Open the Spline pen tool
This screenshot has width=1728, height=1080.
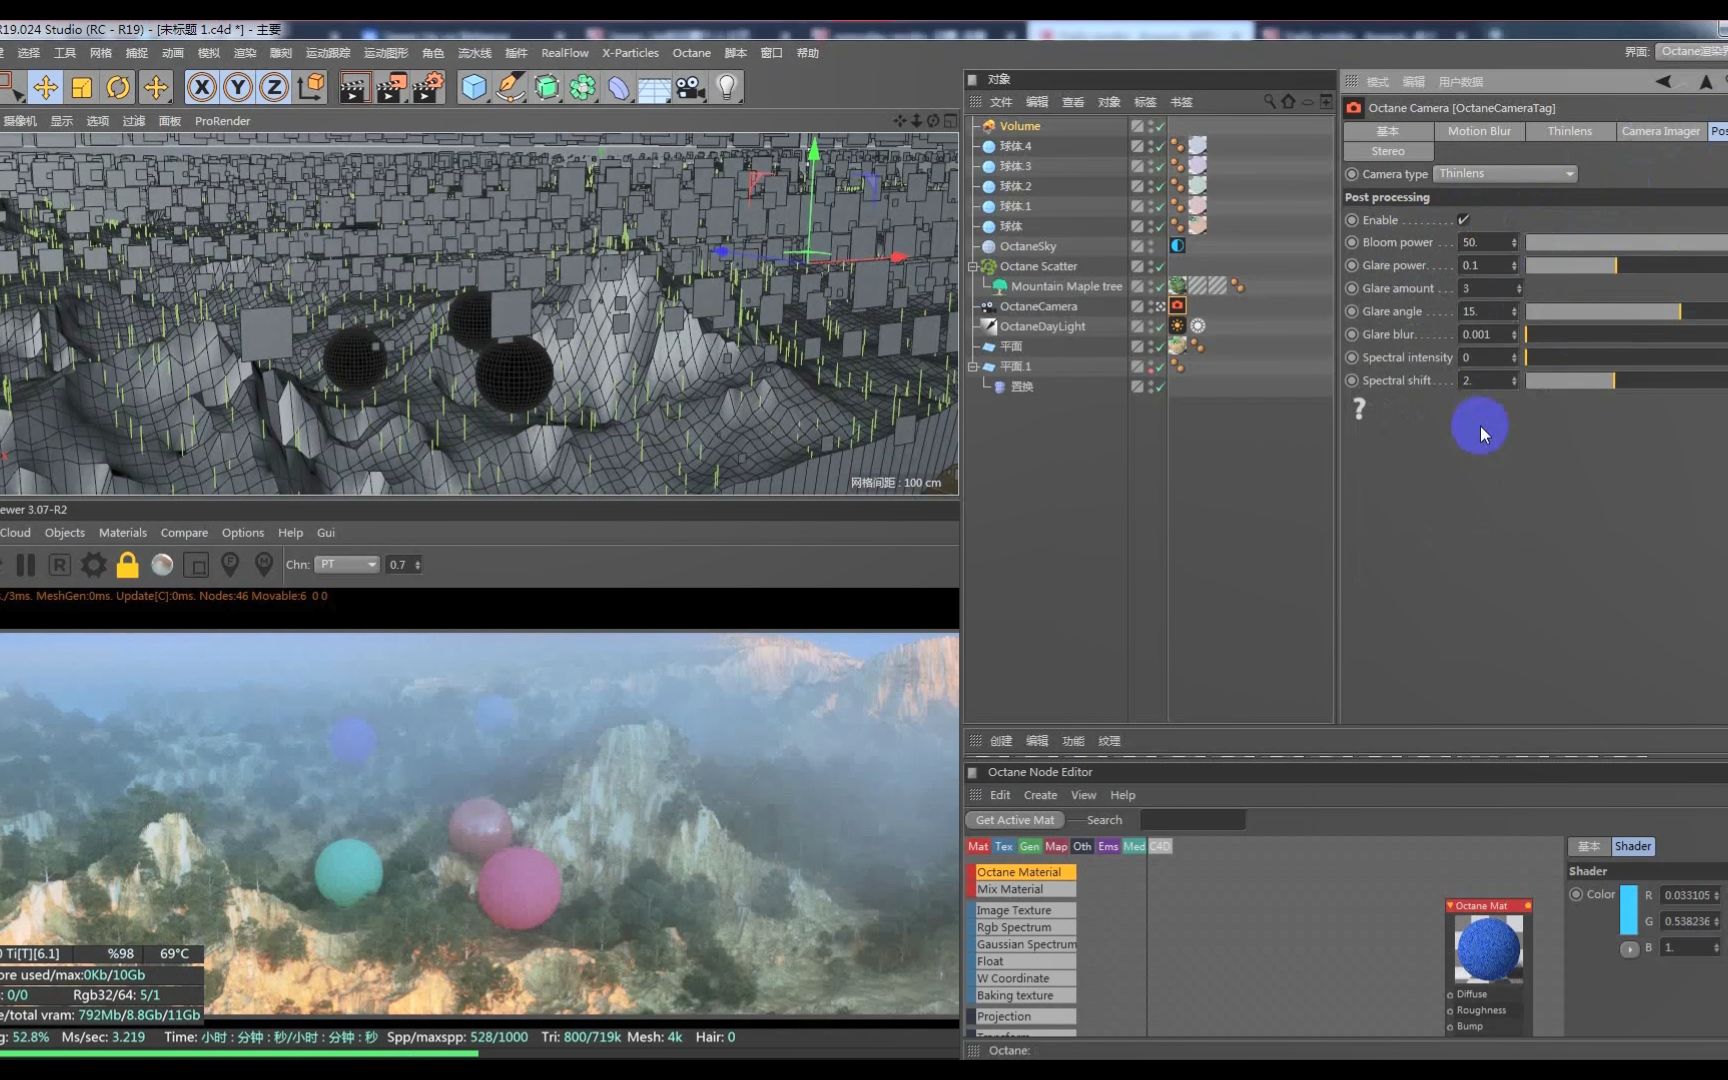510,88
